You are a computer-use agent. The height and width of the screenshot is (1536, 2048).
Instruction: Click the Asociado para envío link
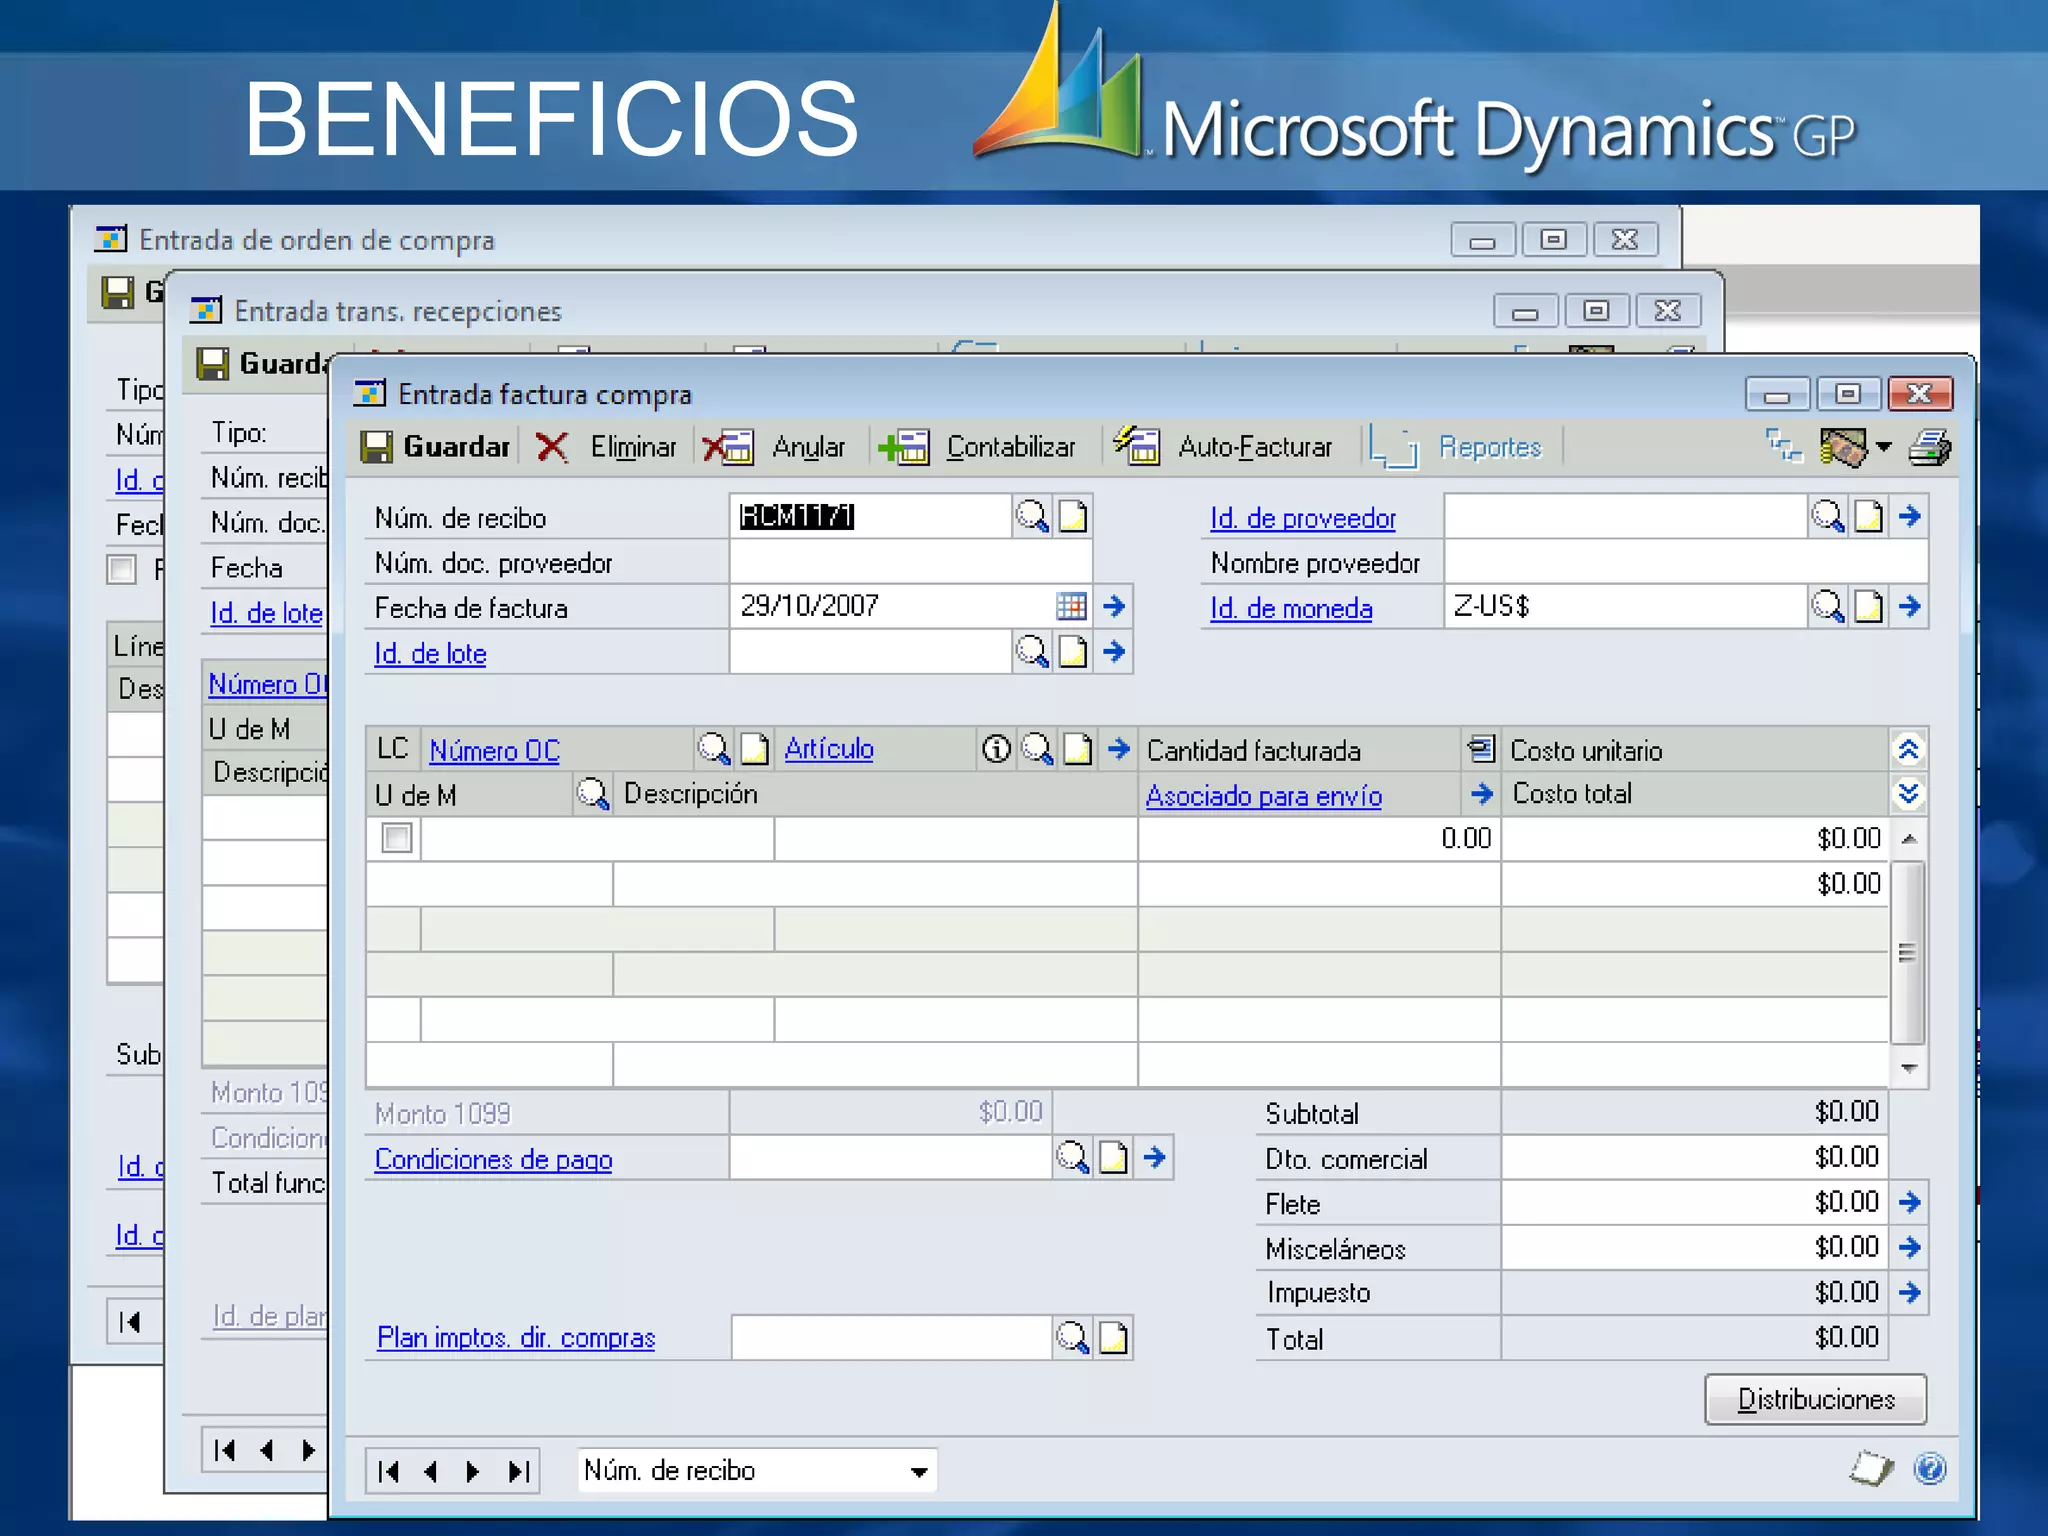[1264, 796]
